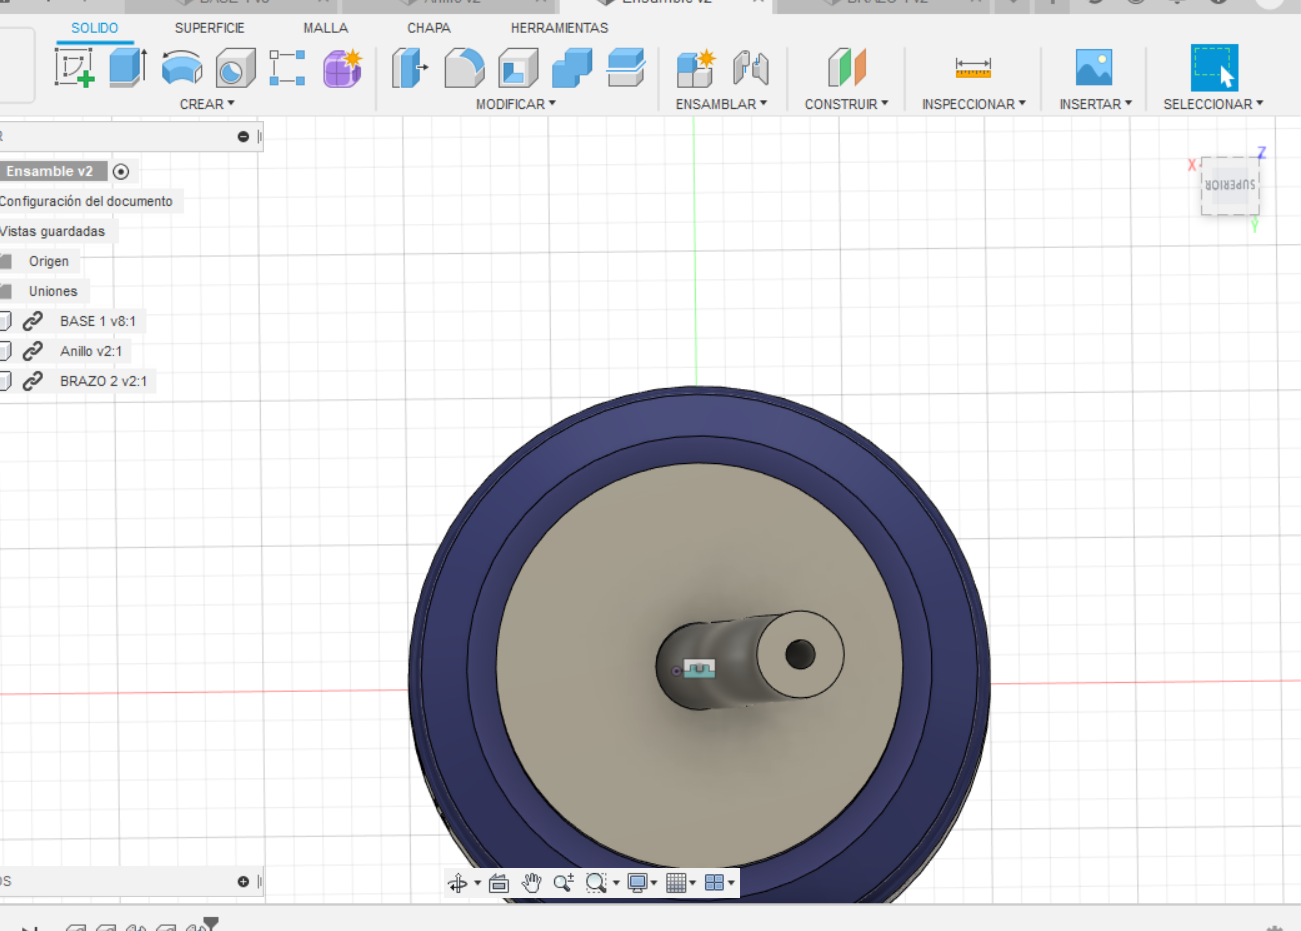Image resolution: width=1301 pixels, height=931 pixels.
Task: Select the Uniones folder row
Action: coord(53,291)
